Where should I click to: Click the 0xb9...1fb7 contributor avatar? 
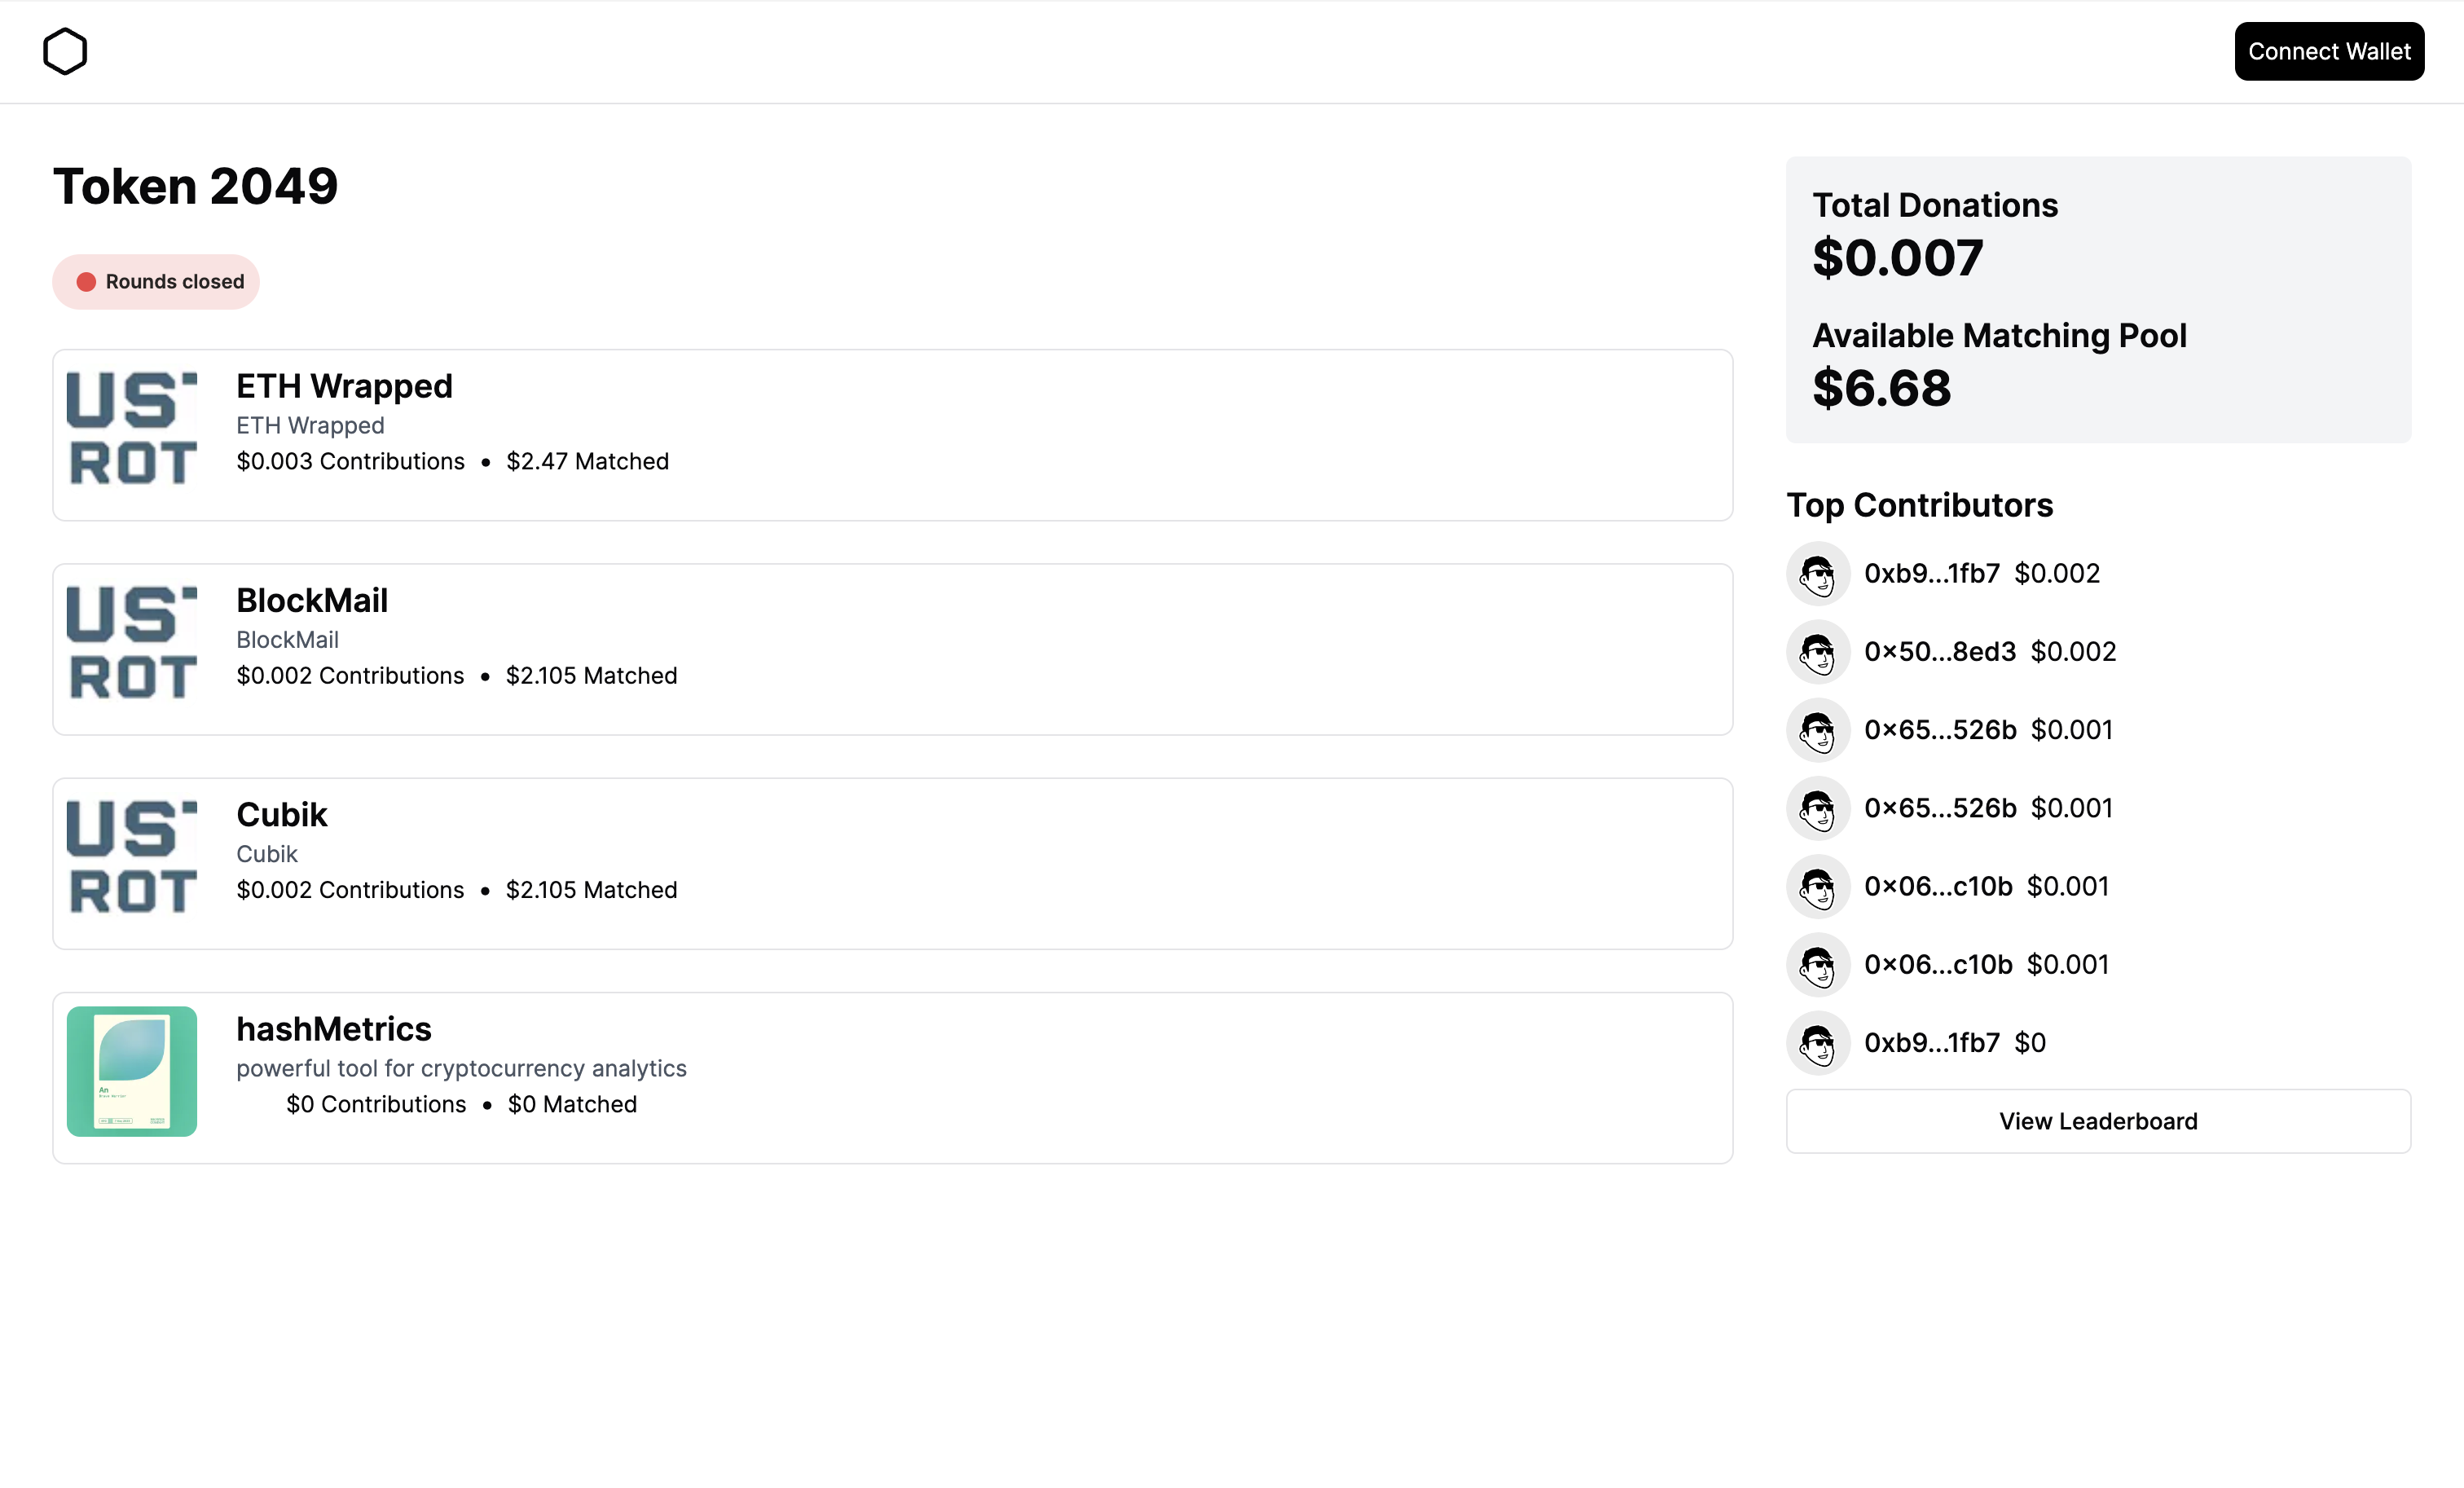pos(1818,572)
